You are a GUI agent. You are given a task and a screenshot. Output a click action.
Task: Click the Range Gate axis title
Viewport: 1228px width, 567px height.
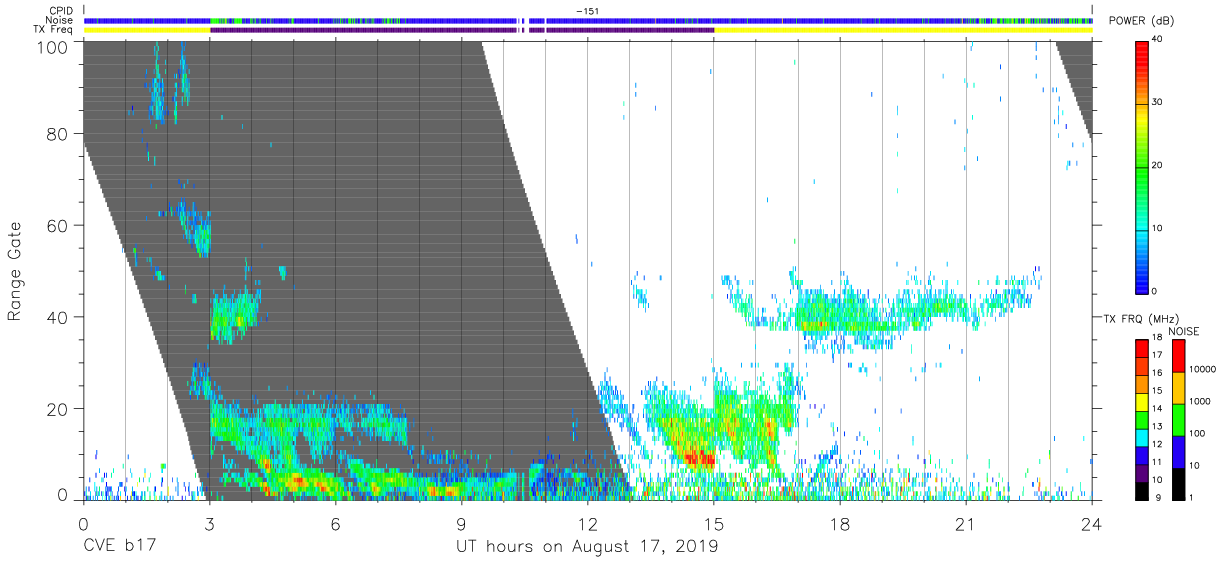click(x=15, y=272)
